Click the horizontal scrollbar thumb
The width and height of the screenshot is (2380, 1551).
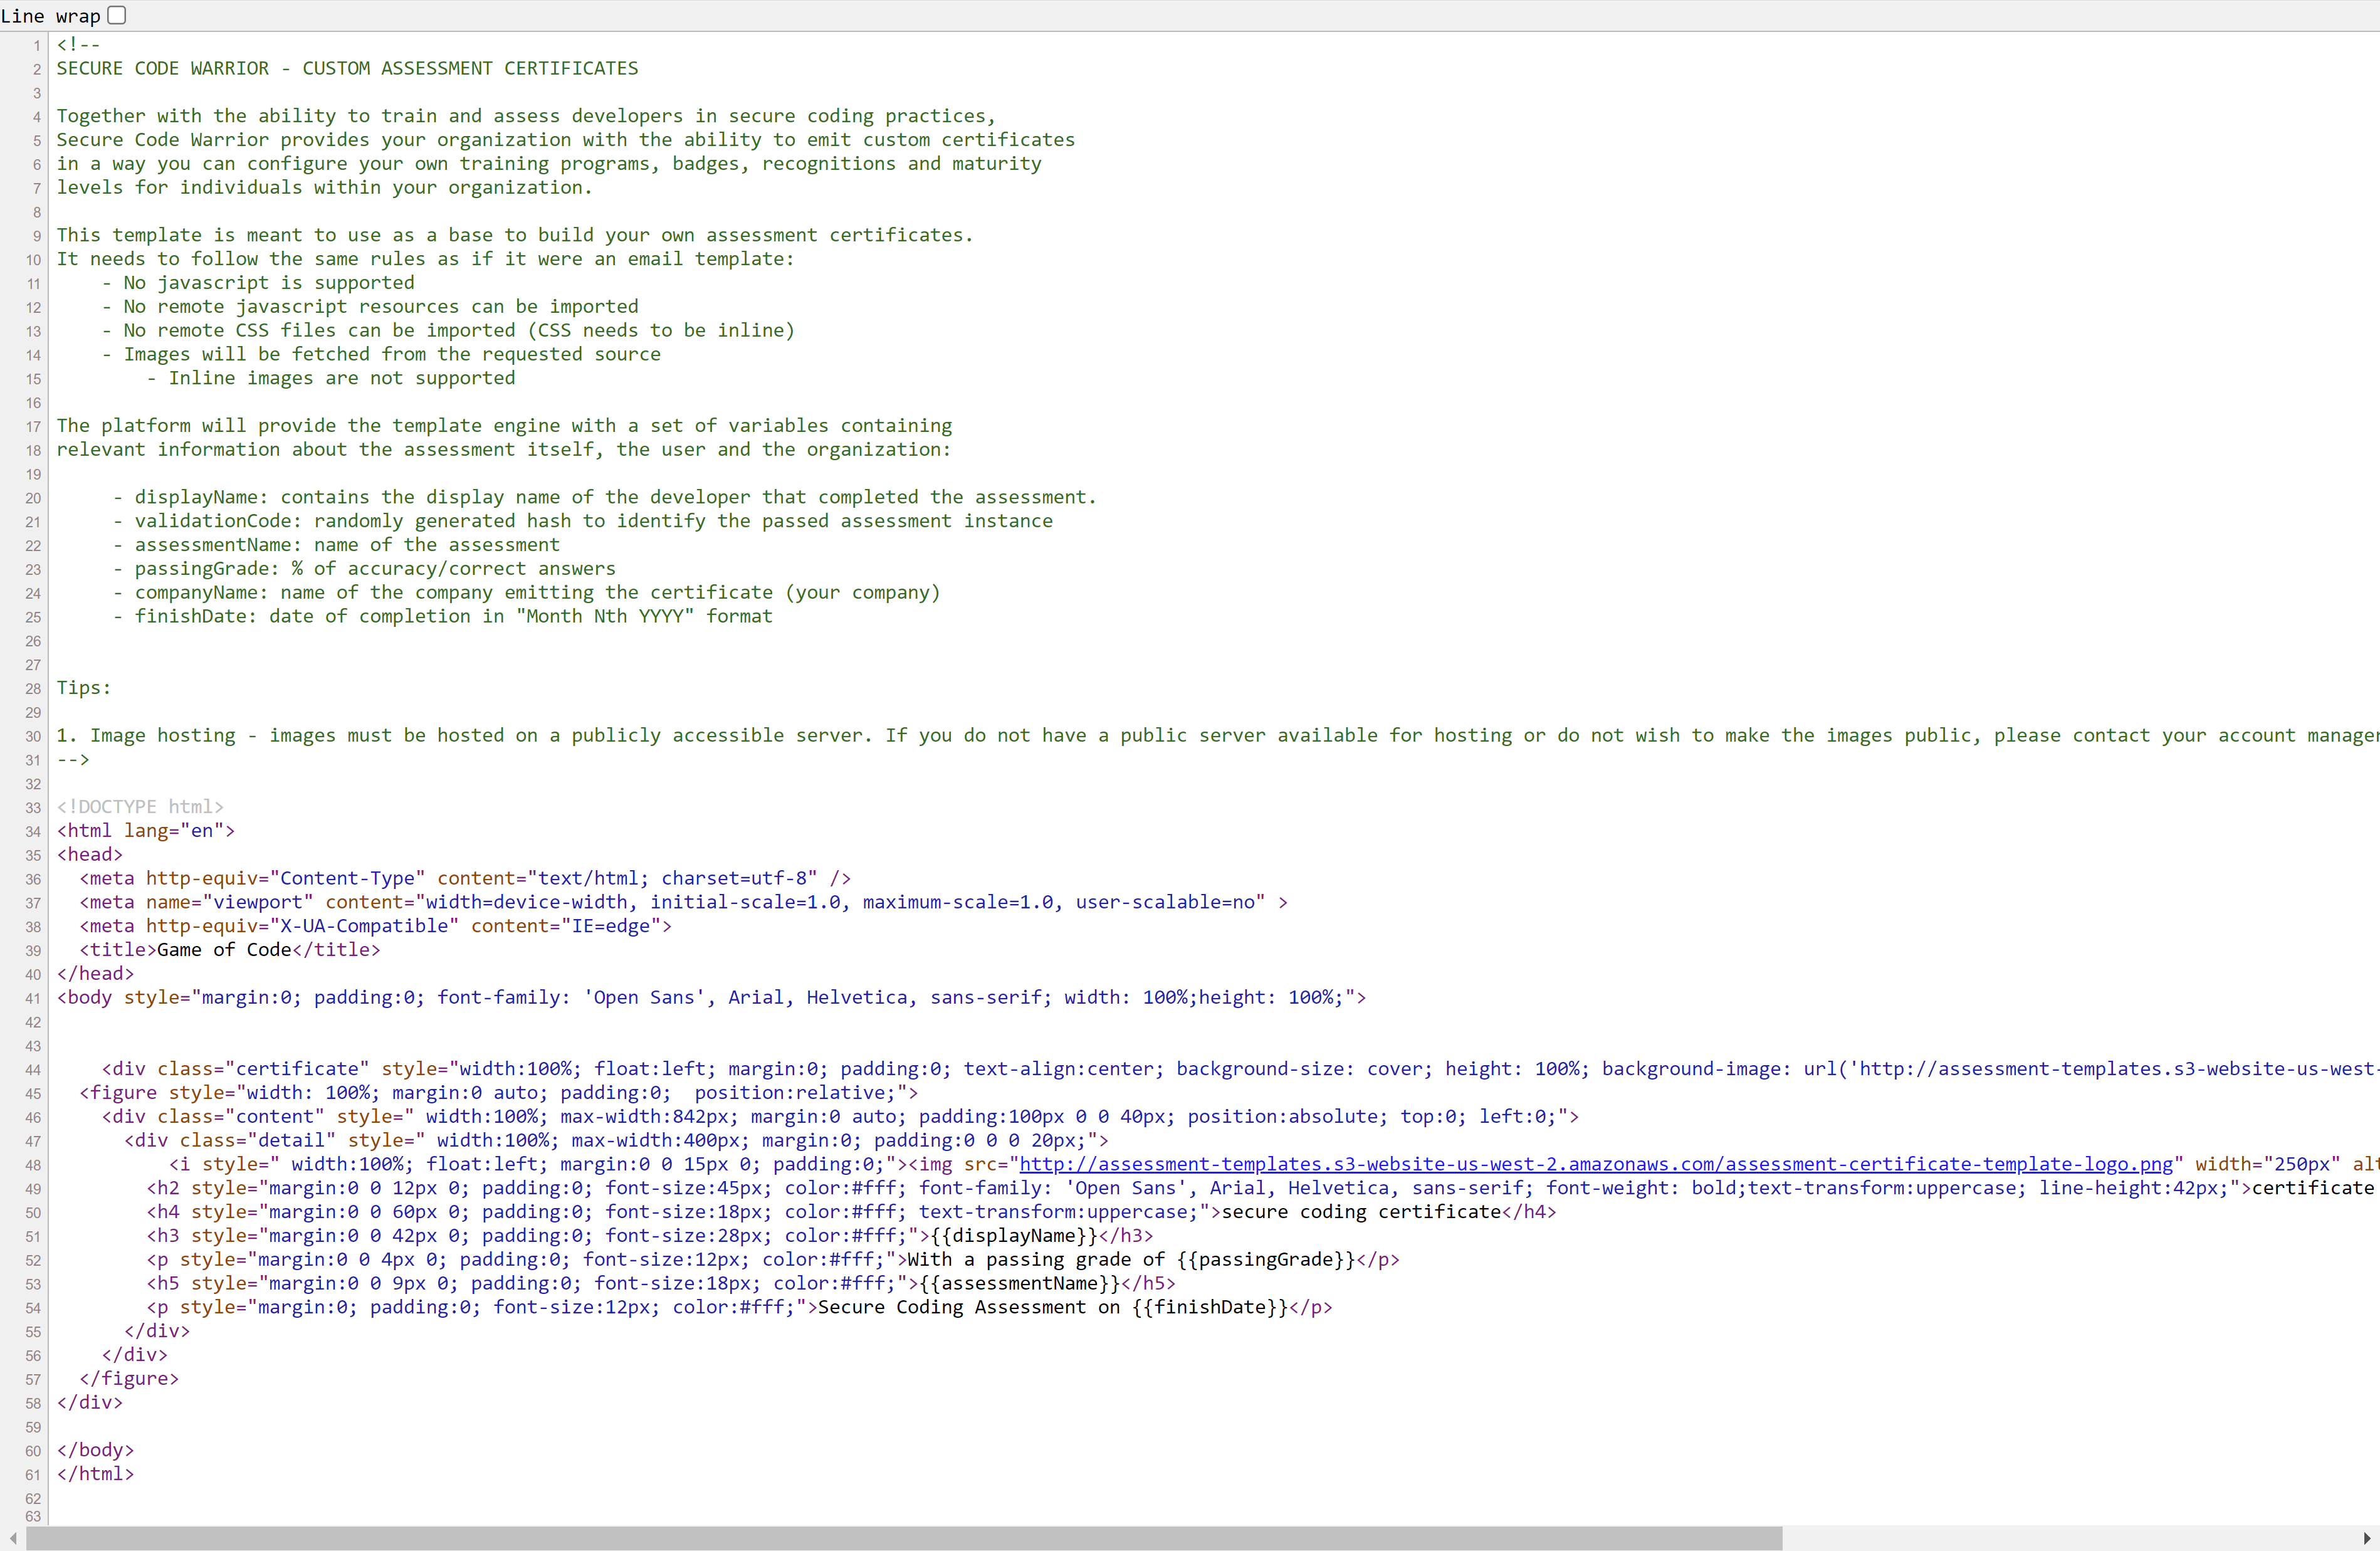[x=900, y=1538]
